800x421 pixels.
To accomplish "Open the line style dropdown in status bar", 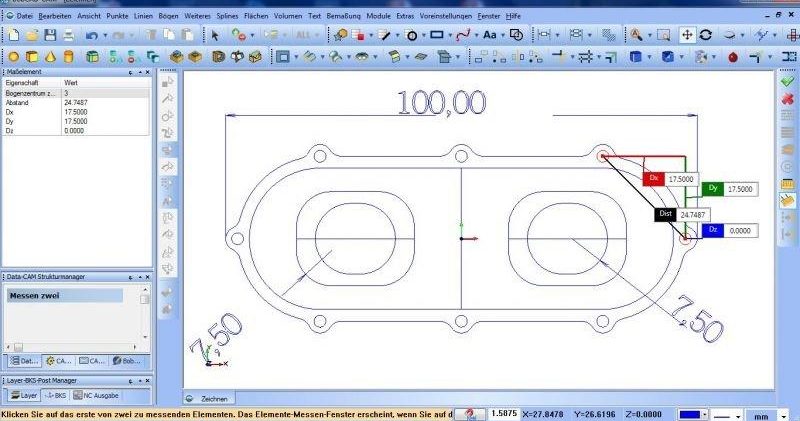I will click(x=738, y=416).
